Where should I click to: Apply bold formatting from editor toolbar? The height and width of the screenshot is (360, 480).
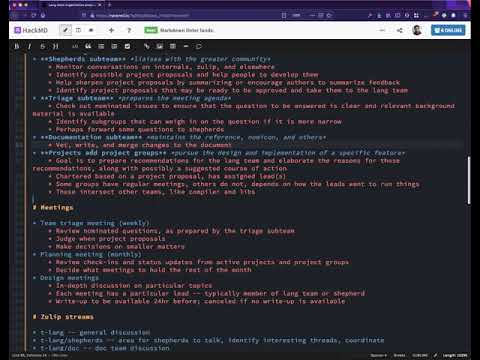pyautogui.click(x=17, y=46)
